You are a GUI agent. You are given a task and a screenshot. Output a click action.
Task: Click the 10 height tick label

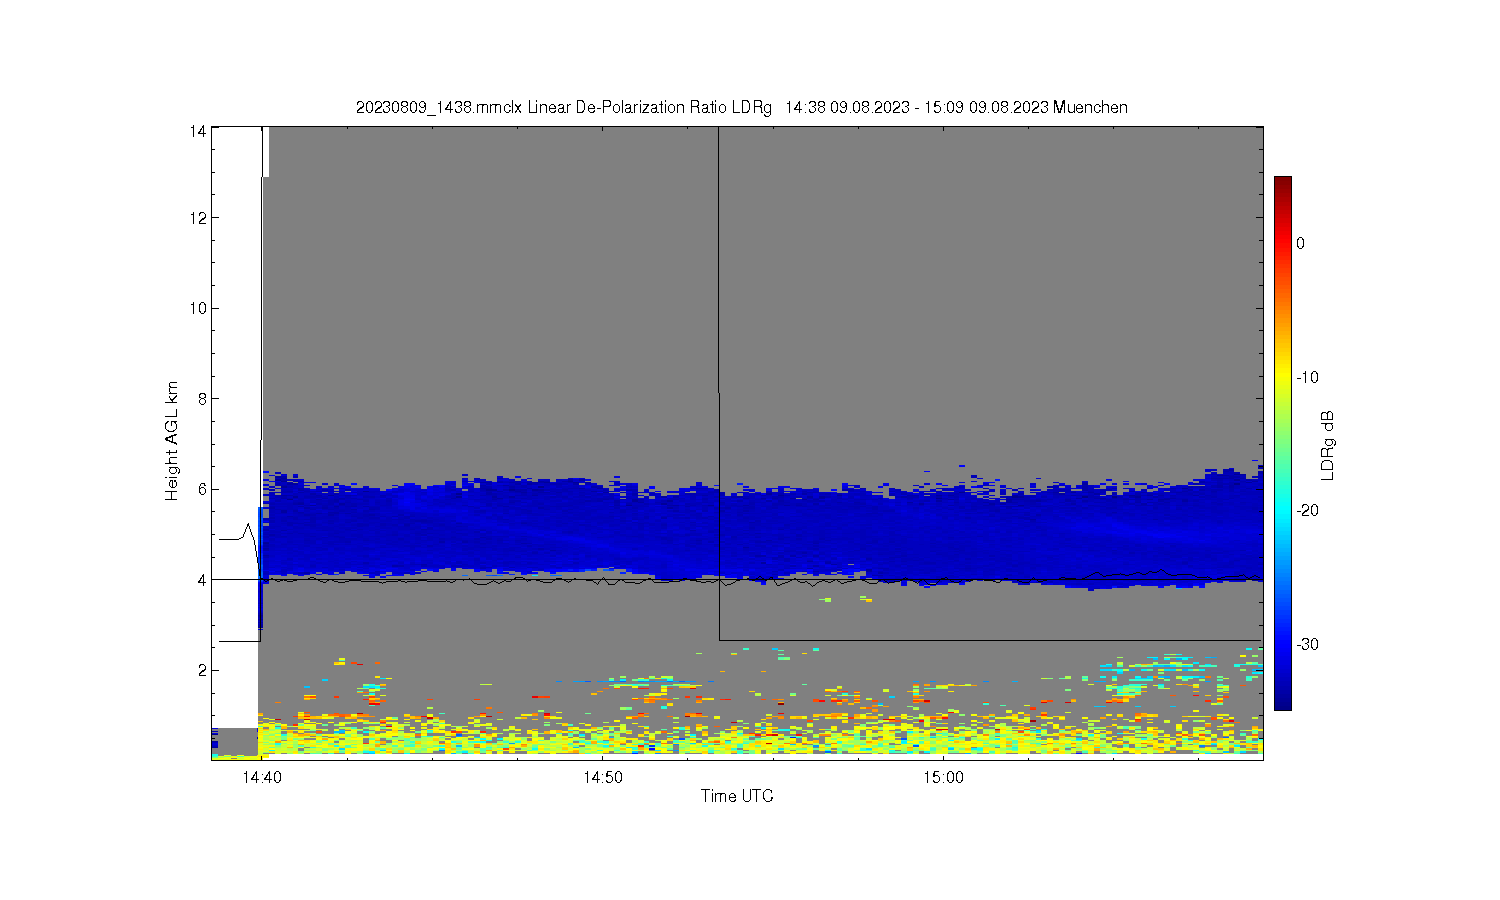pos(199,308)
